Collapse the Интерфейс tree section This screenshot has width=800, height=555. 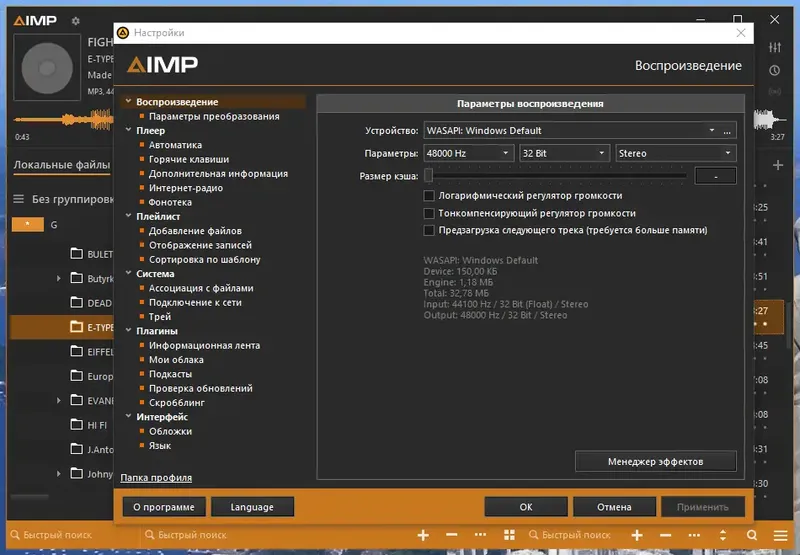tap(129, 416)
